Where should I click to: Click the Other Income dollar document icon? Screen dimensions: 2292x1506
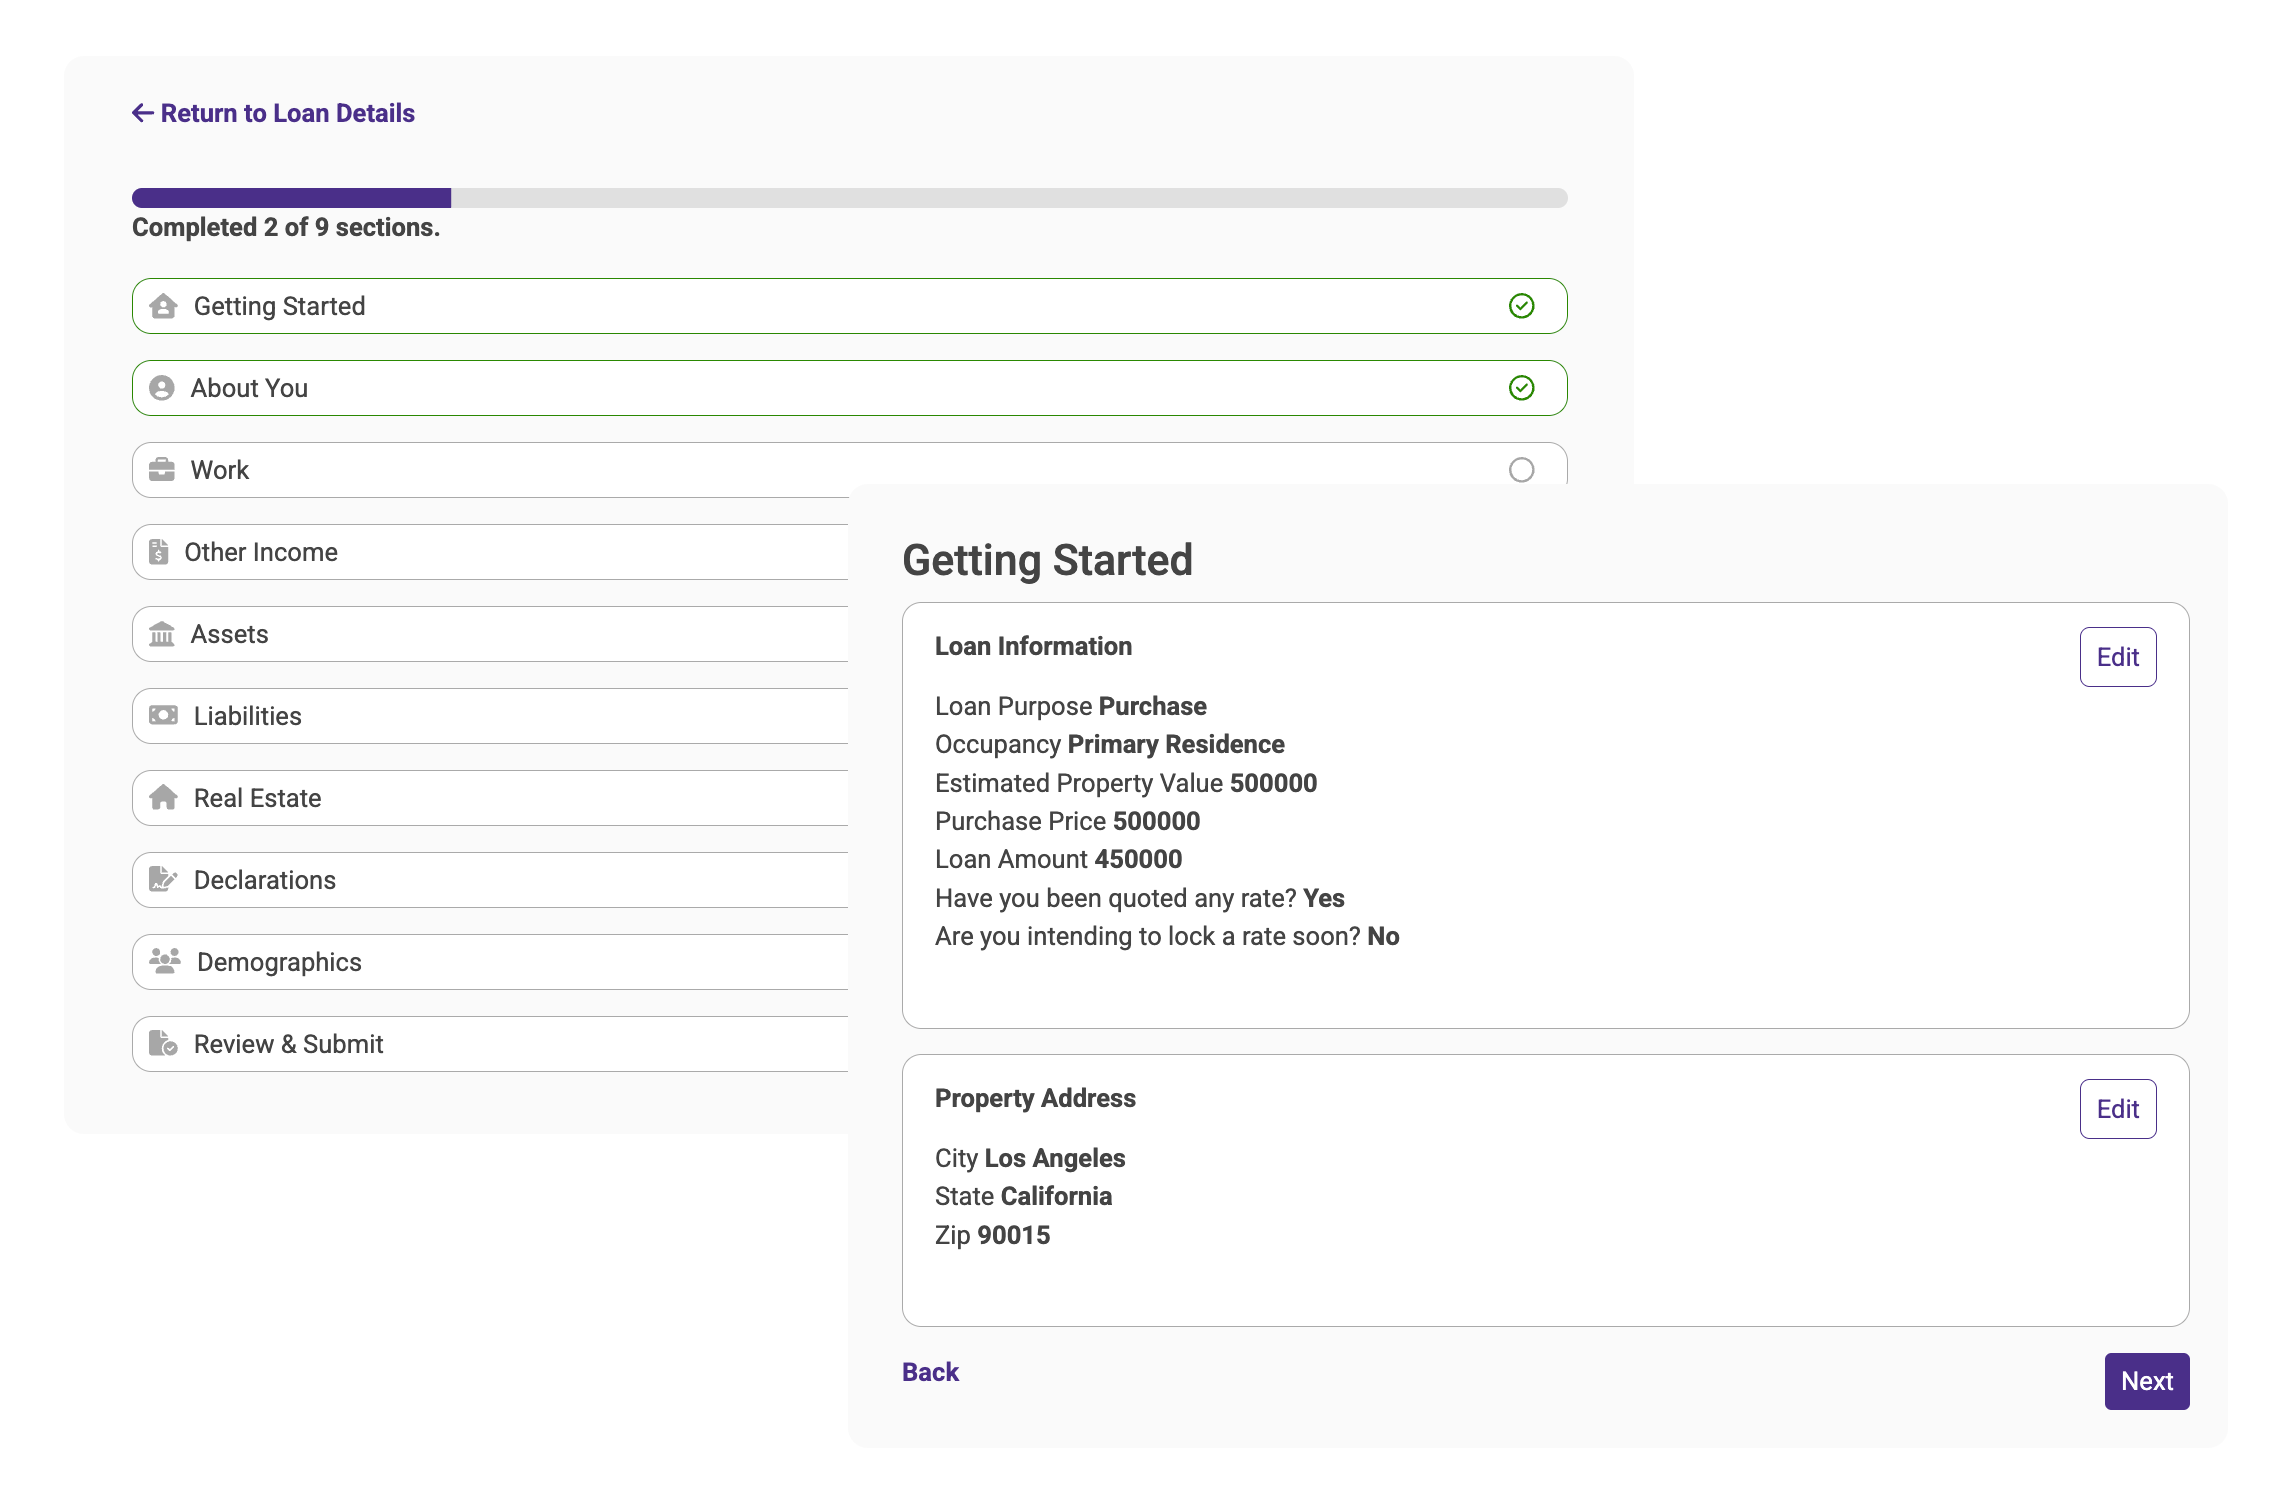(x=158, y=552)
